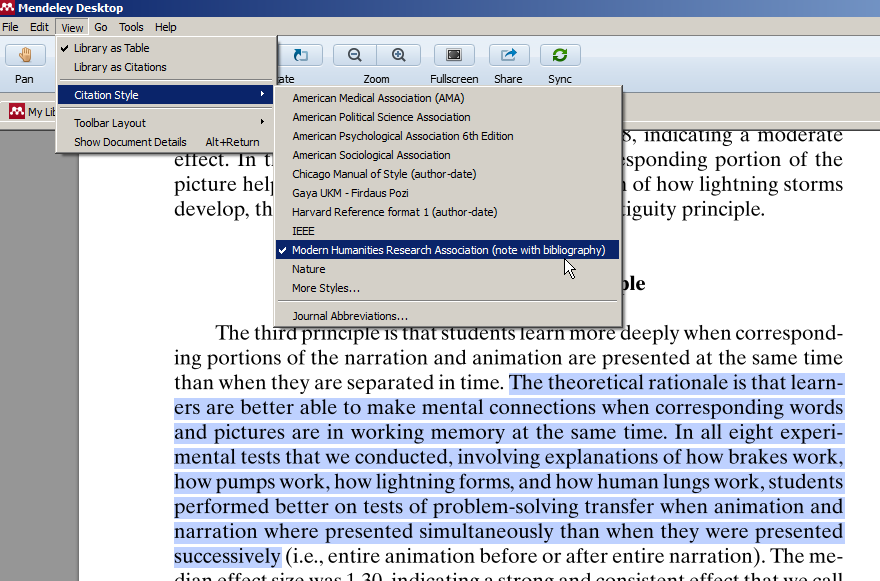The width and height of the screenshot is (880, 581).
Task: Open the Help menu
Action: pyautogui.click(x=166, y=27)
